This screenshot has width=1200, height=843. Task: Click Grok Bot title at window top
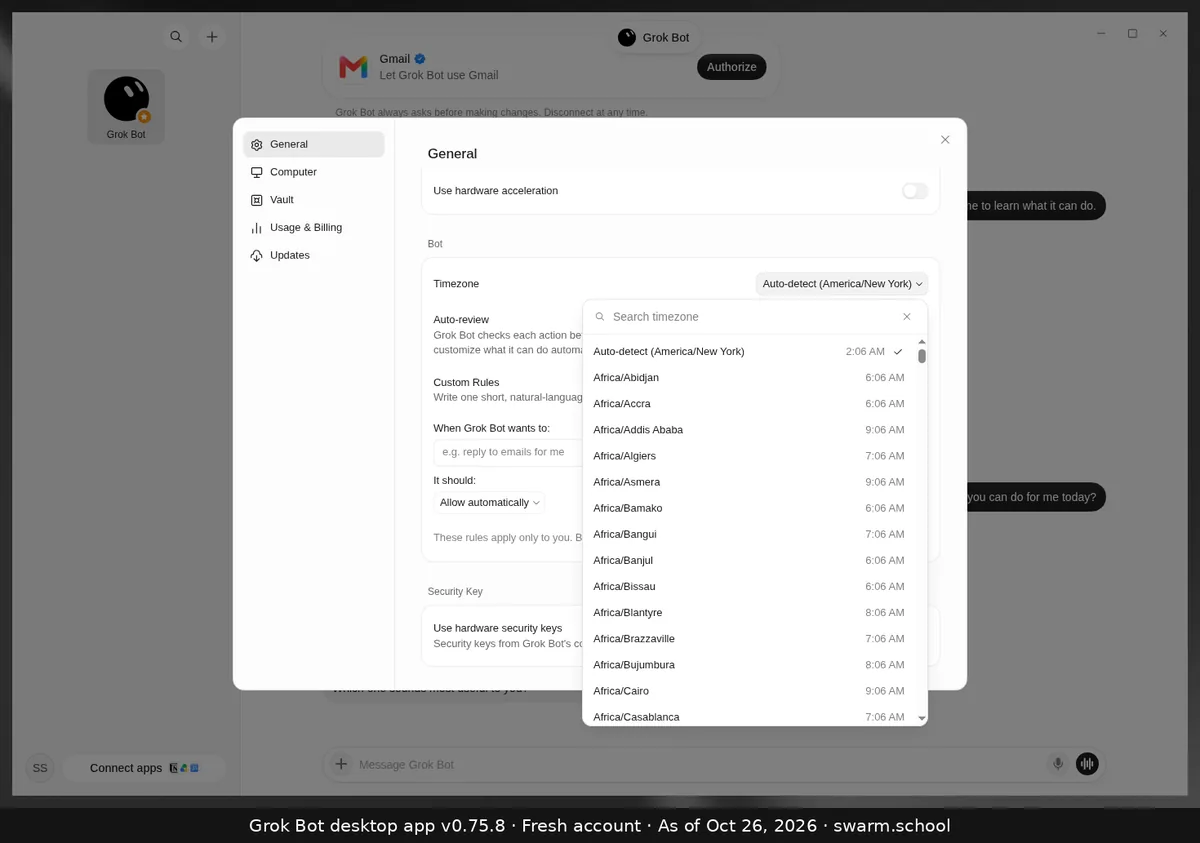pyautogui.click(x=654, y=37)
